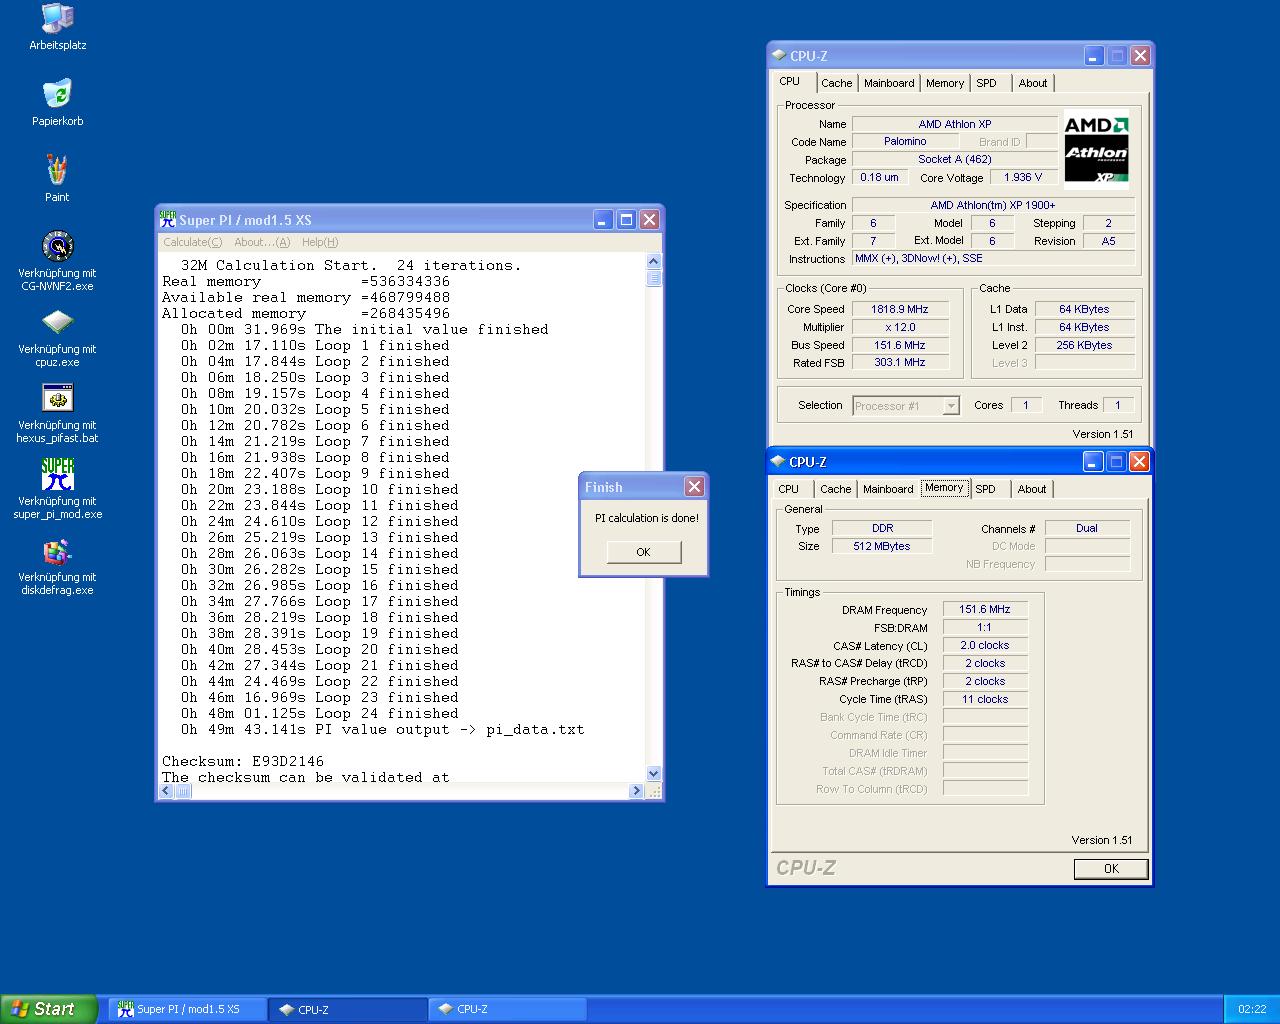The image size is (1280, 1024).
Task: Switch to SPD tab in lower CPU-Z
Action: [x=986, y=489]
